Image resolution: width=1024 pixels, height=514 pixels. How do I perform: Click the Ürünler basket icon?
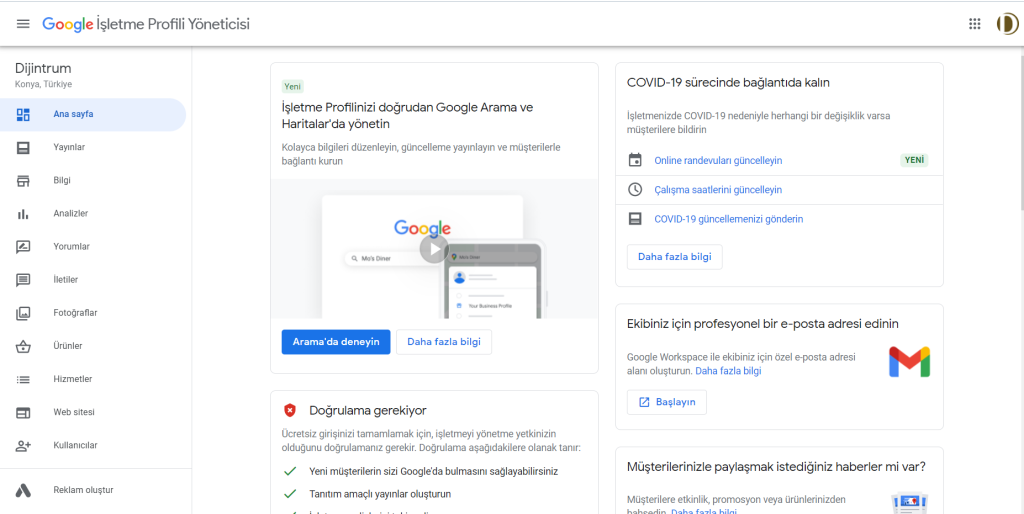click(x=23, y=347)
